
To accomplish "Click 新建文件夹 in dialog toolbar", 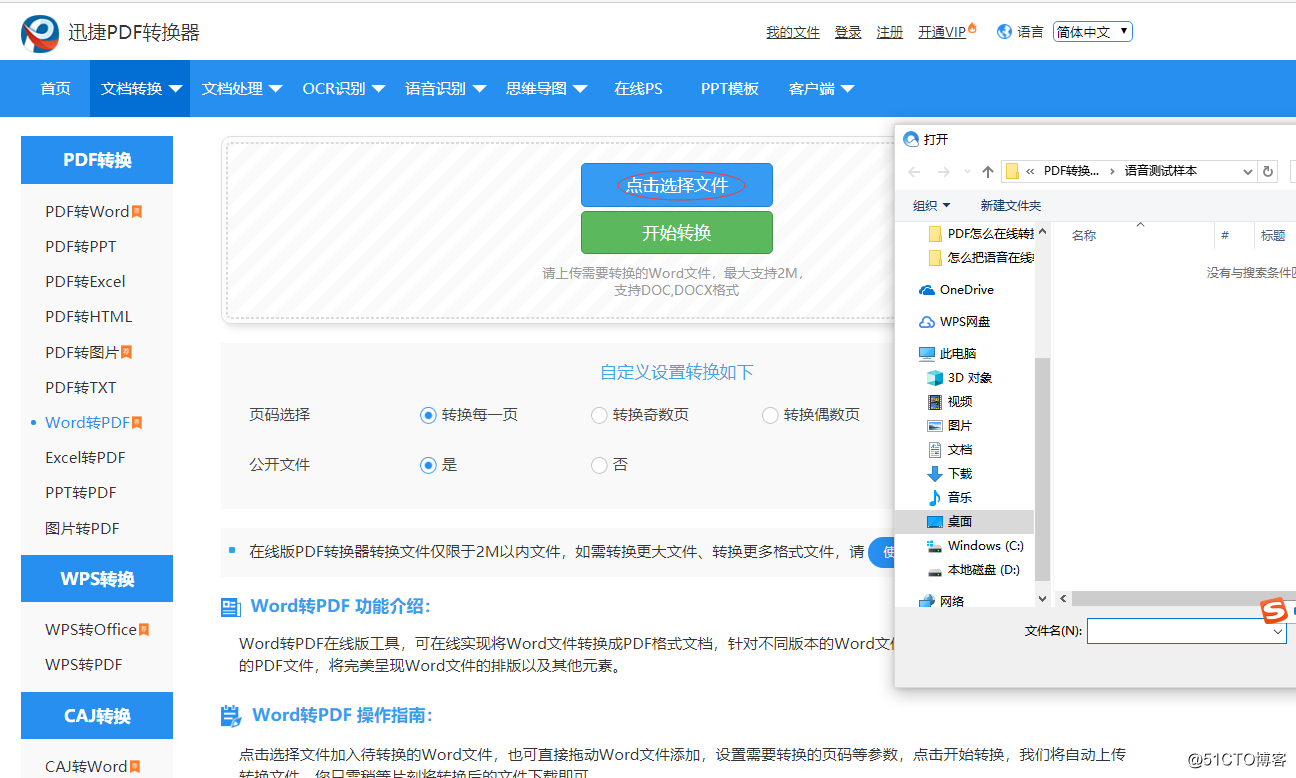I will point(1011,206).
